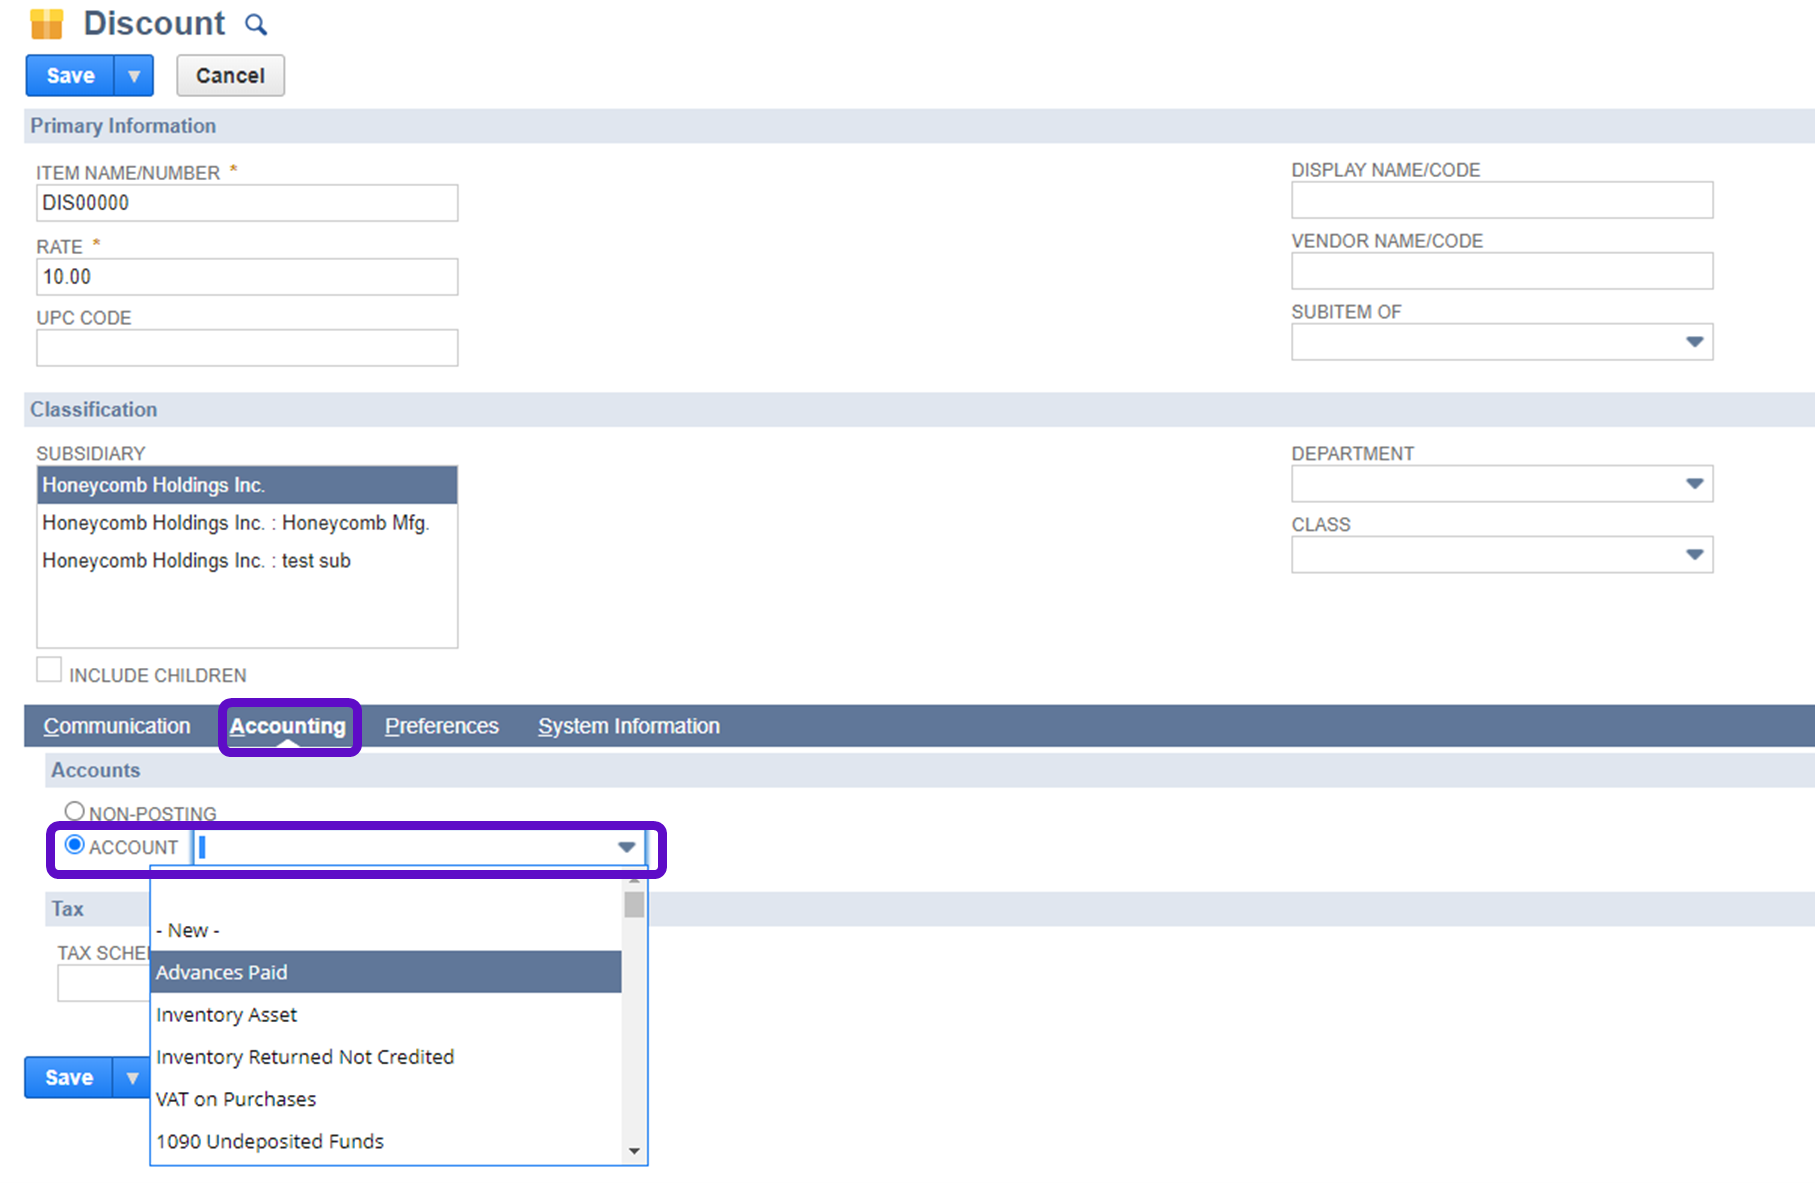Select Honeycomb Mfg. subsidiary in list

tap(236, 523)
